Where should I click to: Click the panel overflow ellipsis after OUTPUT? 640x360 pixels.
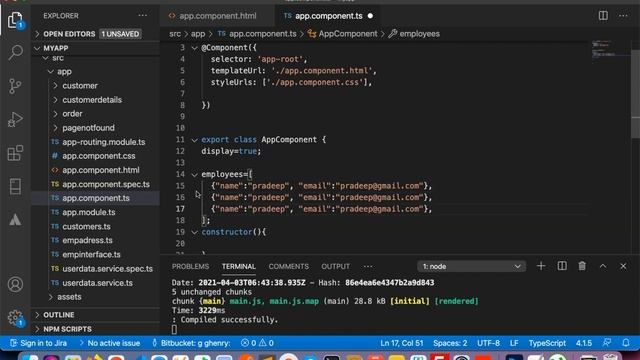point(368,267)
